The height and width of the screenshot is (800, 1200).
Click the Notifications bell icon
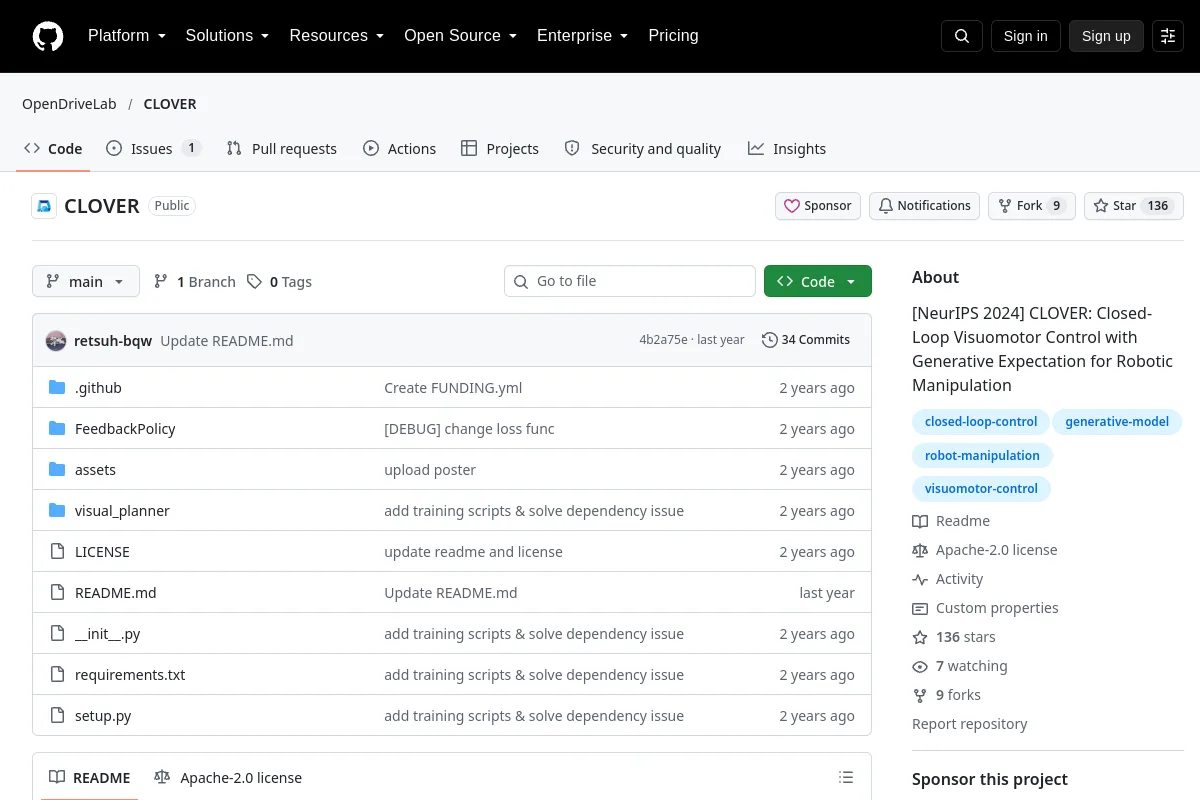tap(886, 206)
